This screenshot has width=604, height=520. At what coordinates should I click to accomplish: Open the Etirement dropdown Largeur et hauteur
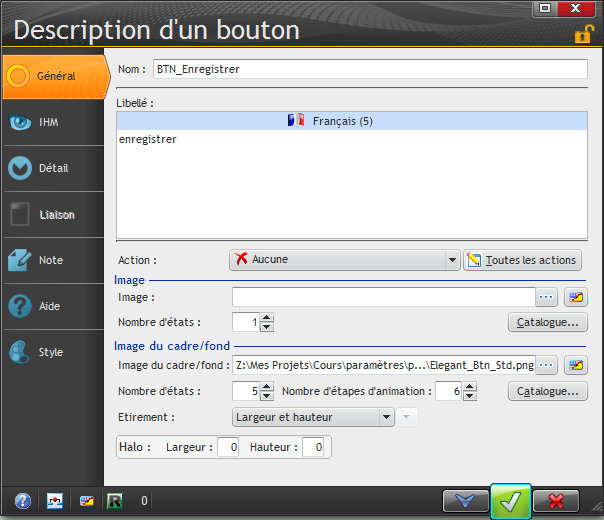pyautogui.click(x=313, y=417)
